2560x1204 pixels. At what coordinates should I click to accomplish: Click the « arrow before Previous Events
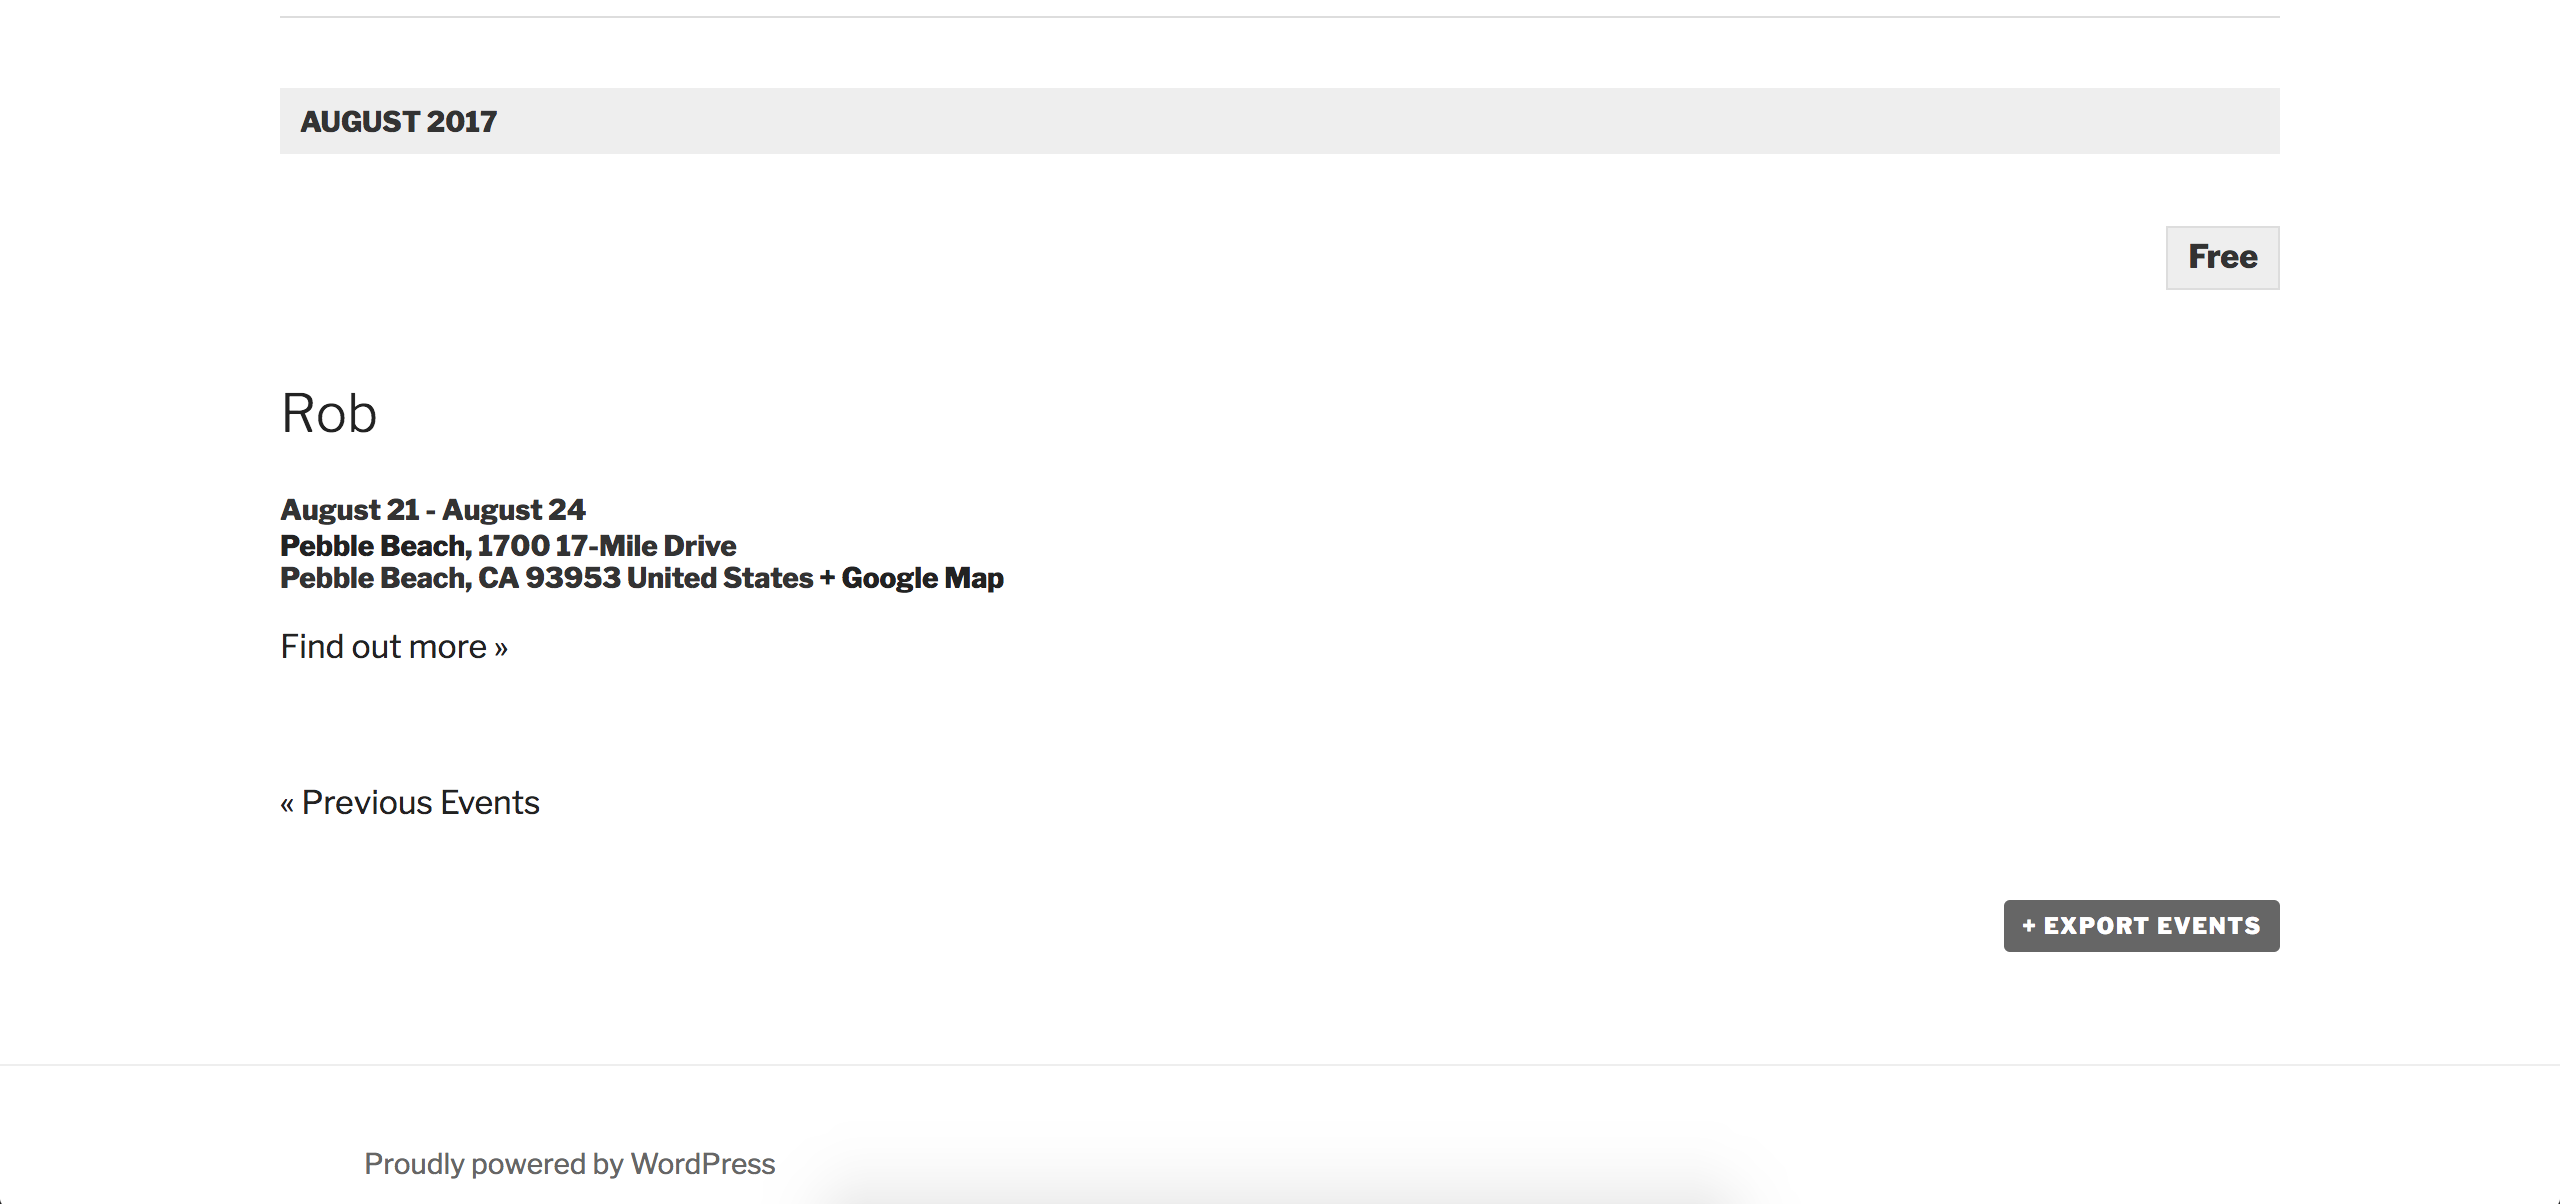(287, 805)
